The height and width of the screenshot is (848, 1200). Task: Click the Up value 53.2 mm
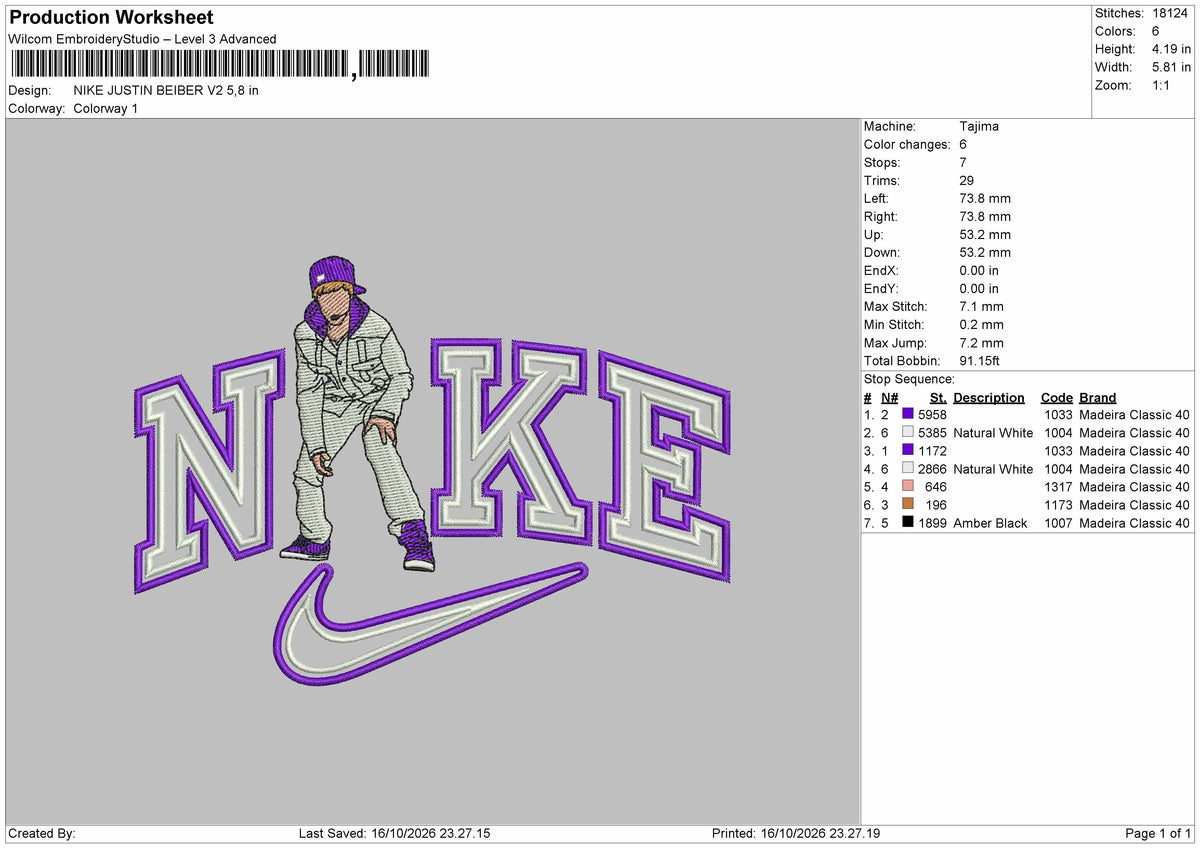tap(985, 234)
